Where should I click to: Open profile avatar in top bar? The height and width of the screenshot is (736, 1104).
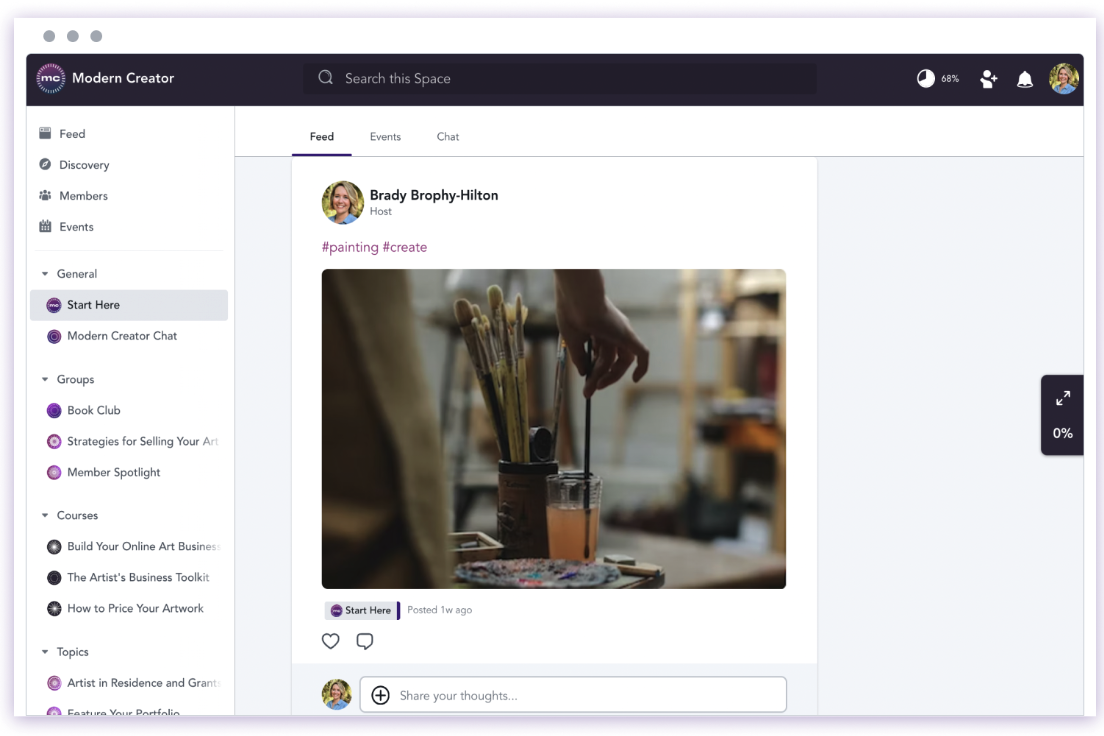click(1063, 78)
